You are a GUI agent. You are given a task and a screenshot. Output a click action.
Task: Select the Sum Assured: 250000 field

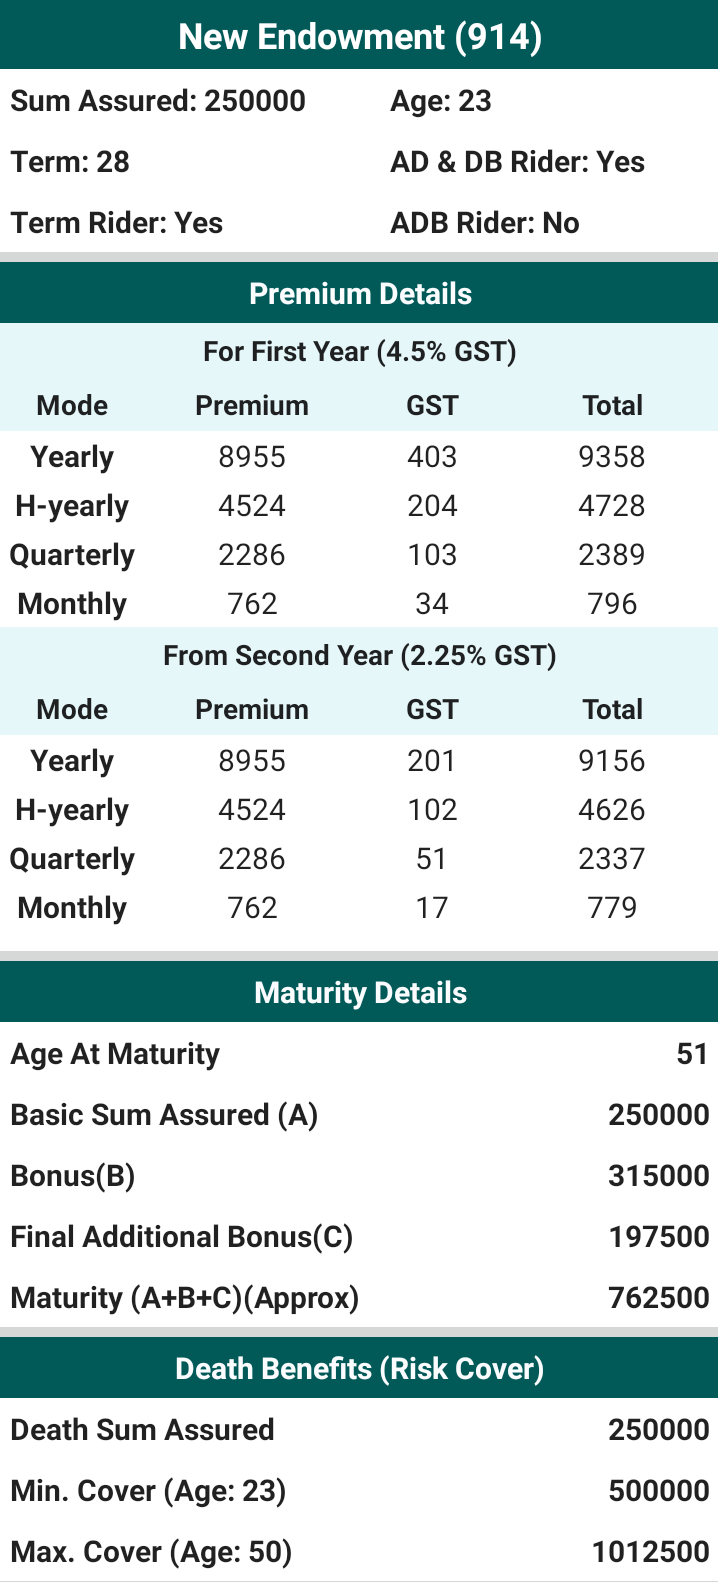(x=158, y=101)
